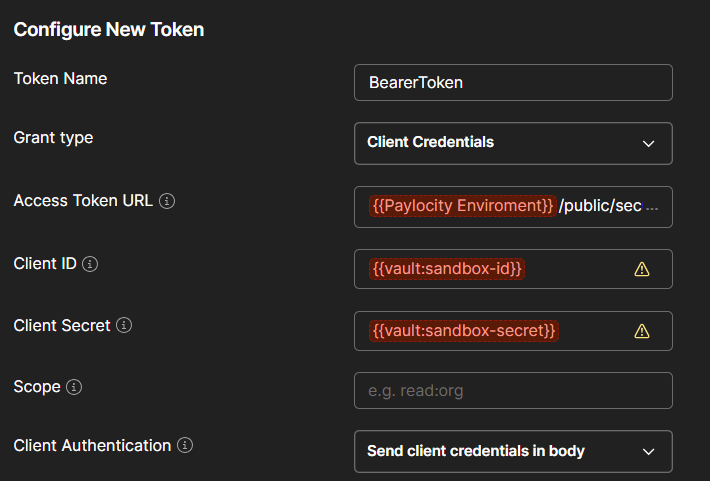Click the warning triangle in Client ID field
This screenshot has width=710, height=481.
point(642,269)
